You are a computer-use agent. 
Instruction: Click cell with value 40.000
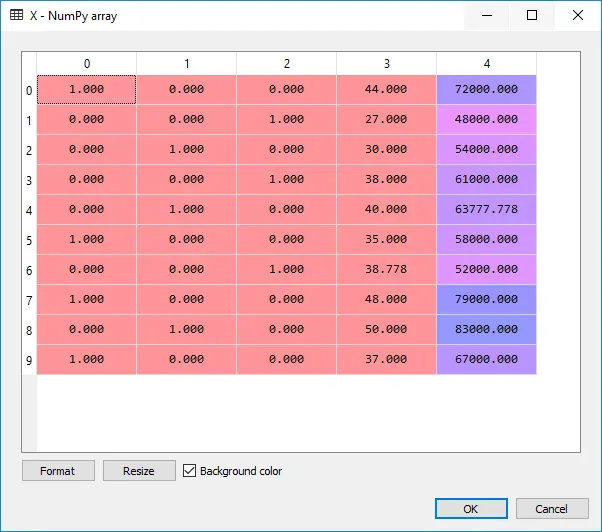click(386, 209)
